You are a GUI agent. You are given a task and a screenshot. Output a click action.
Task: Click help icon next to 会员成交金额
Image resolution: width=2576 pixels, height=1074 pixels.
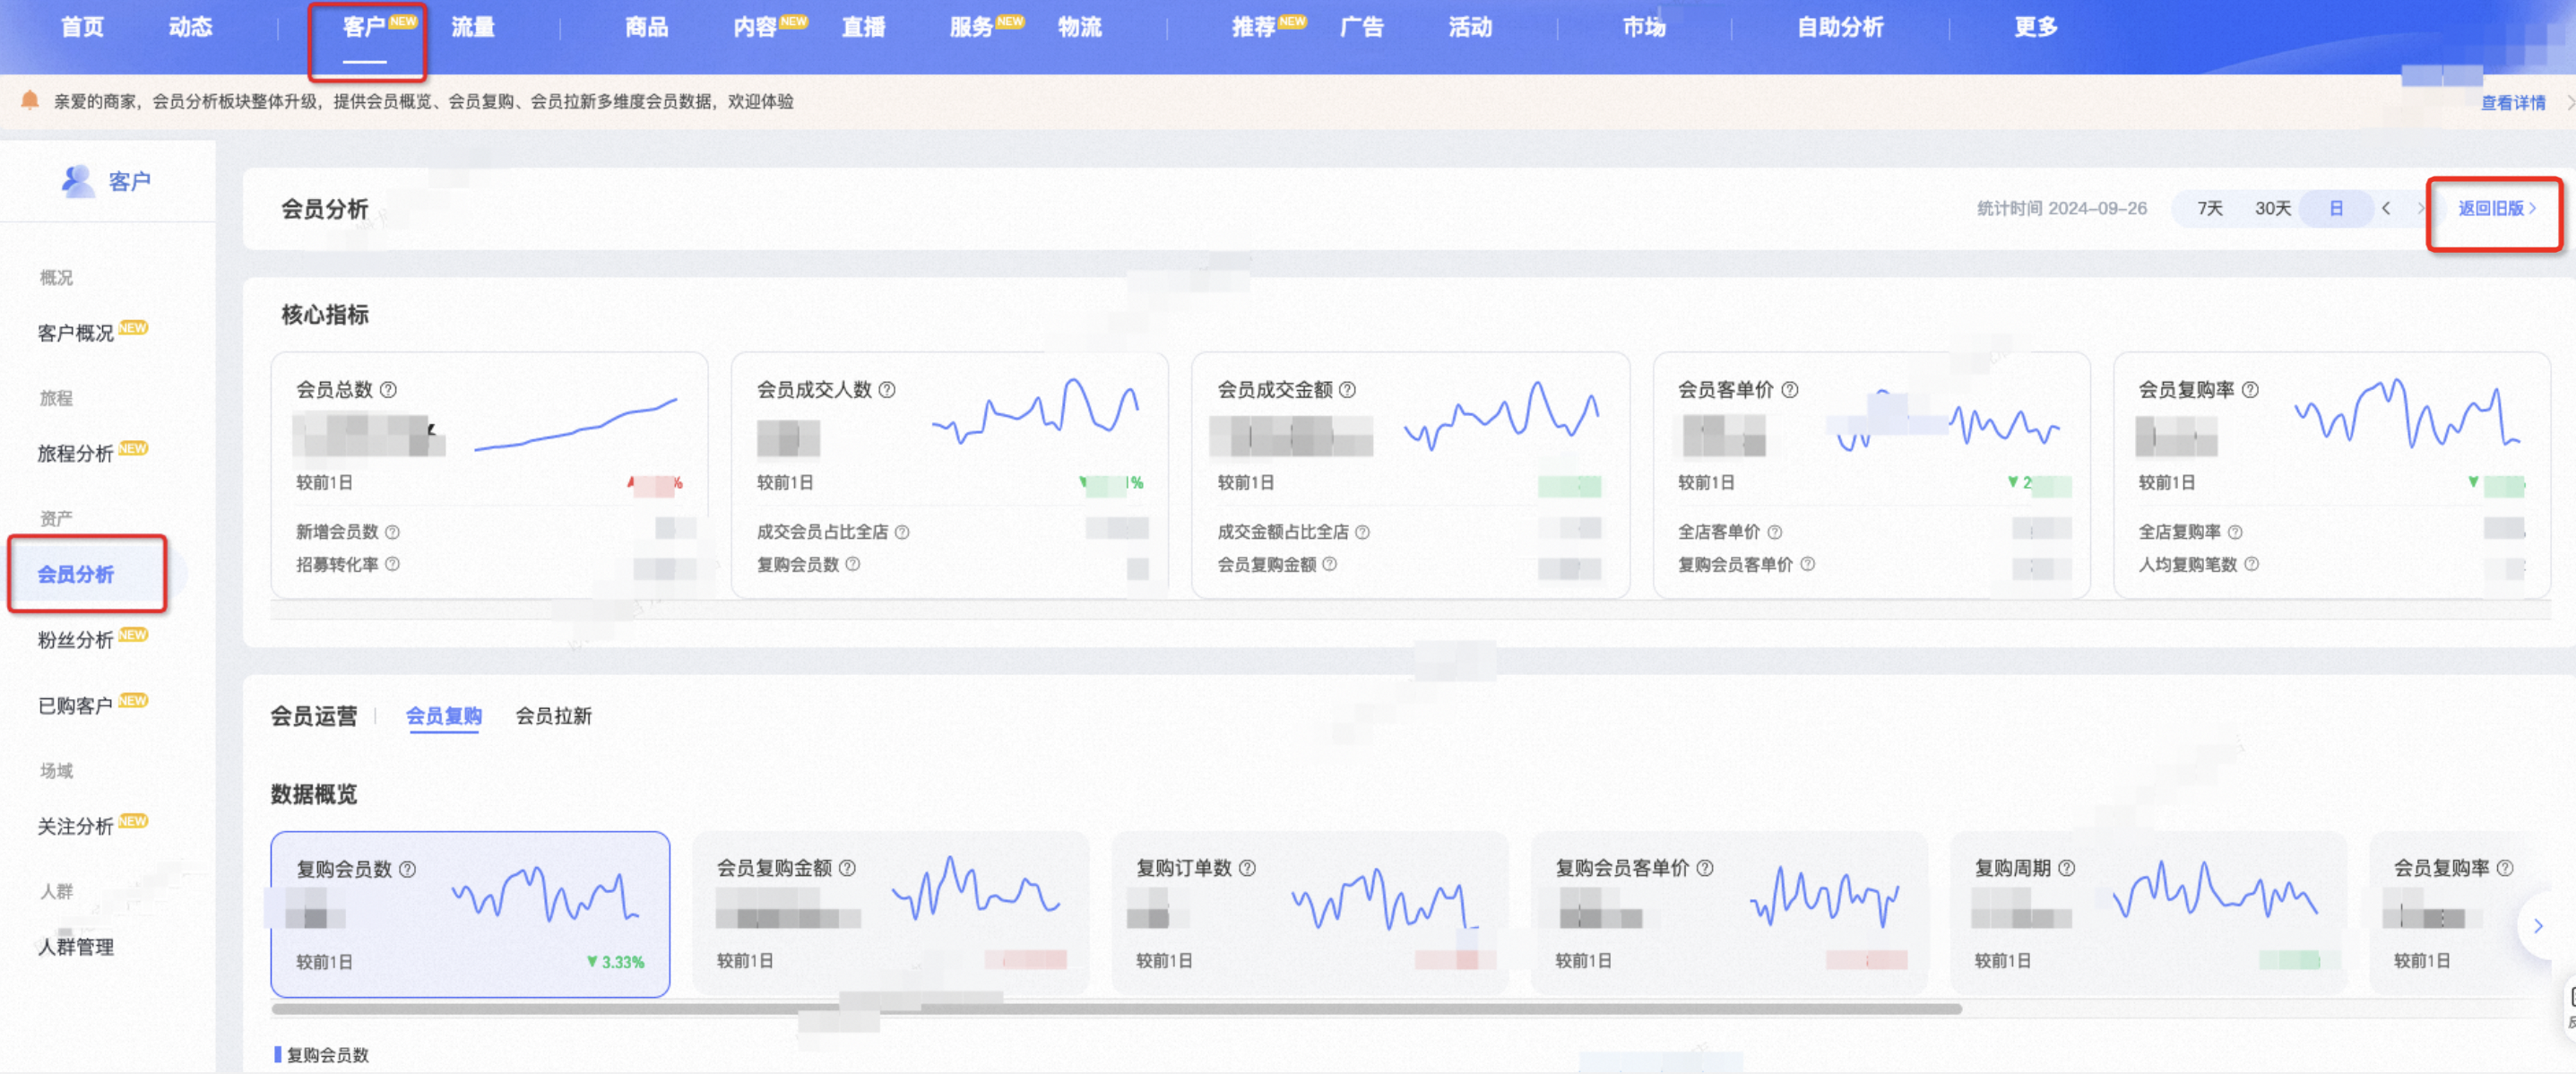[1347, 389]
